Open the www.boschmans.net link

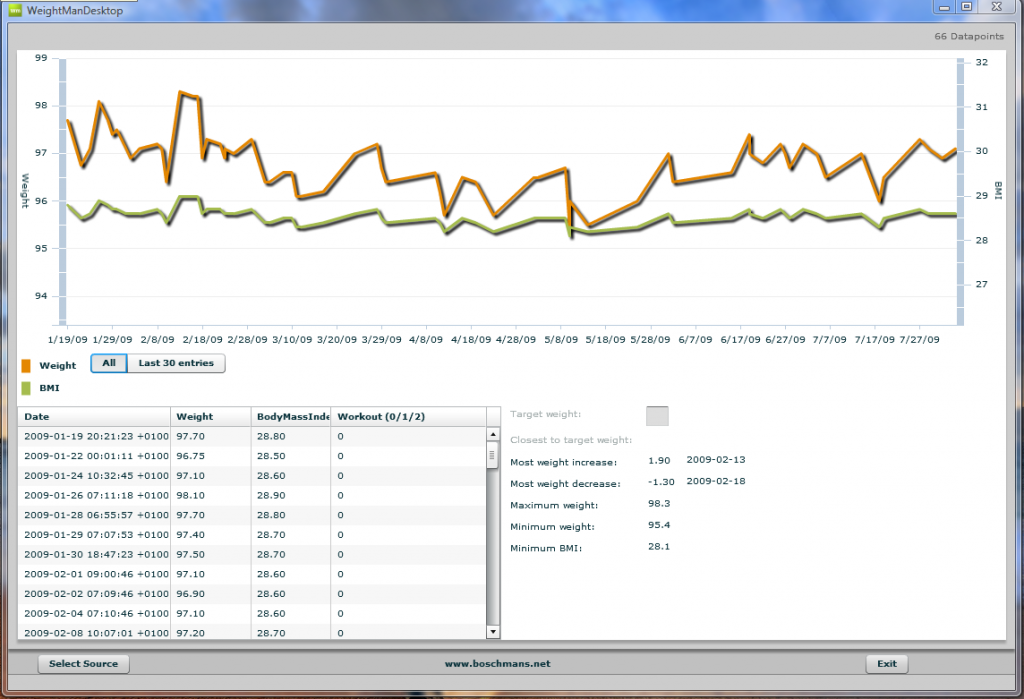(x=498, y=664)
